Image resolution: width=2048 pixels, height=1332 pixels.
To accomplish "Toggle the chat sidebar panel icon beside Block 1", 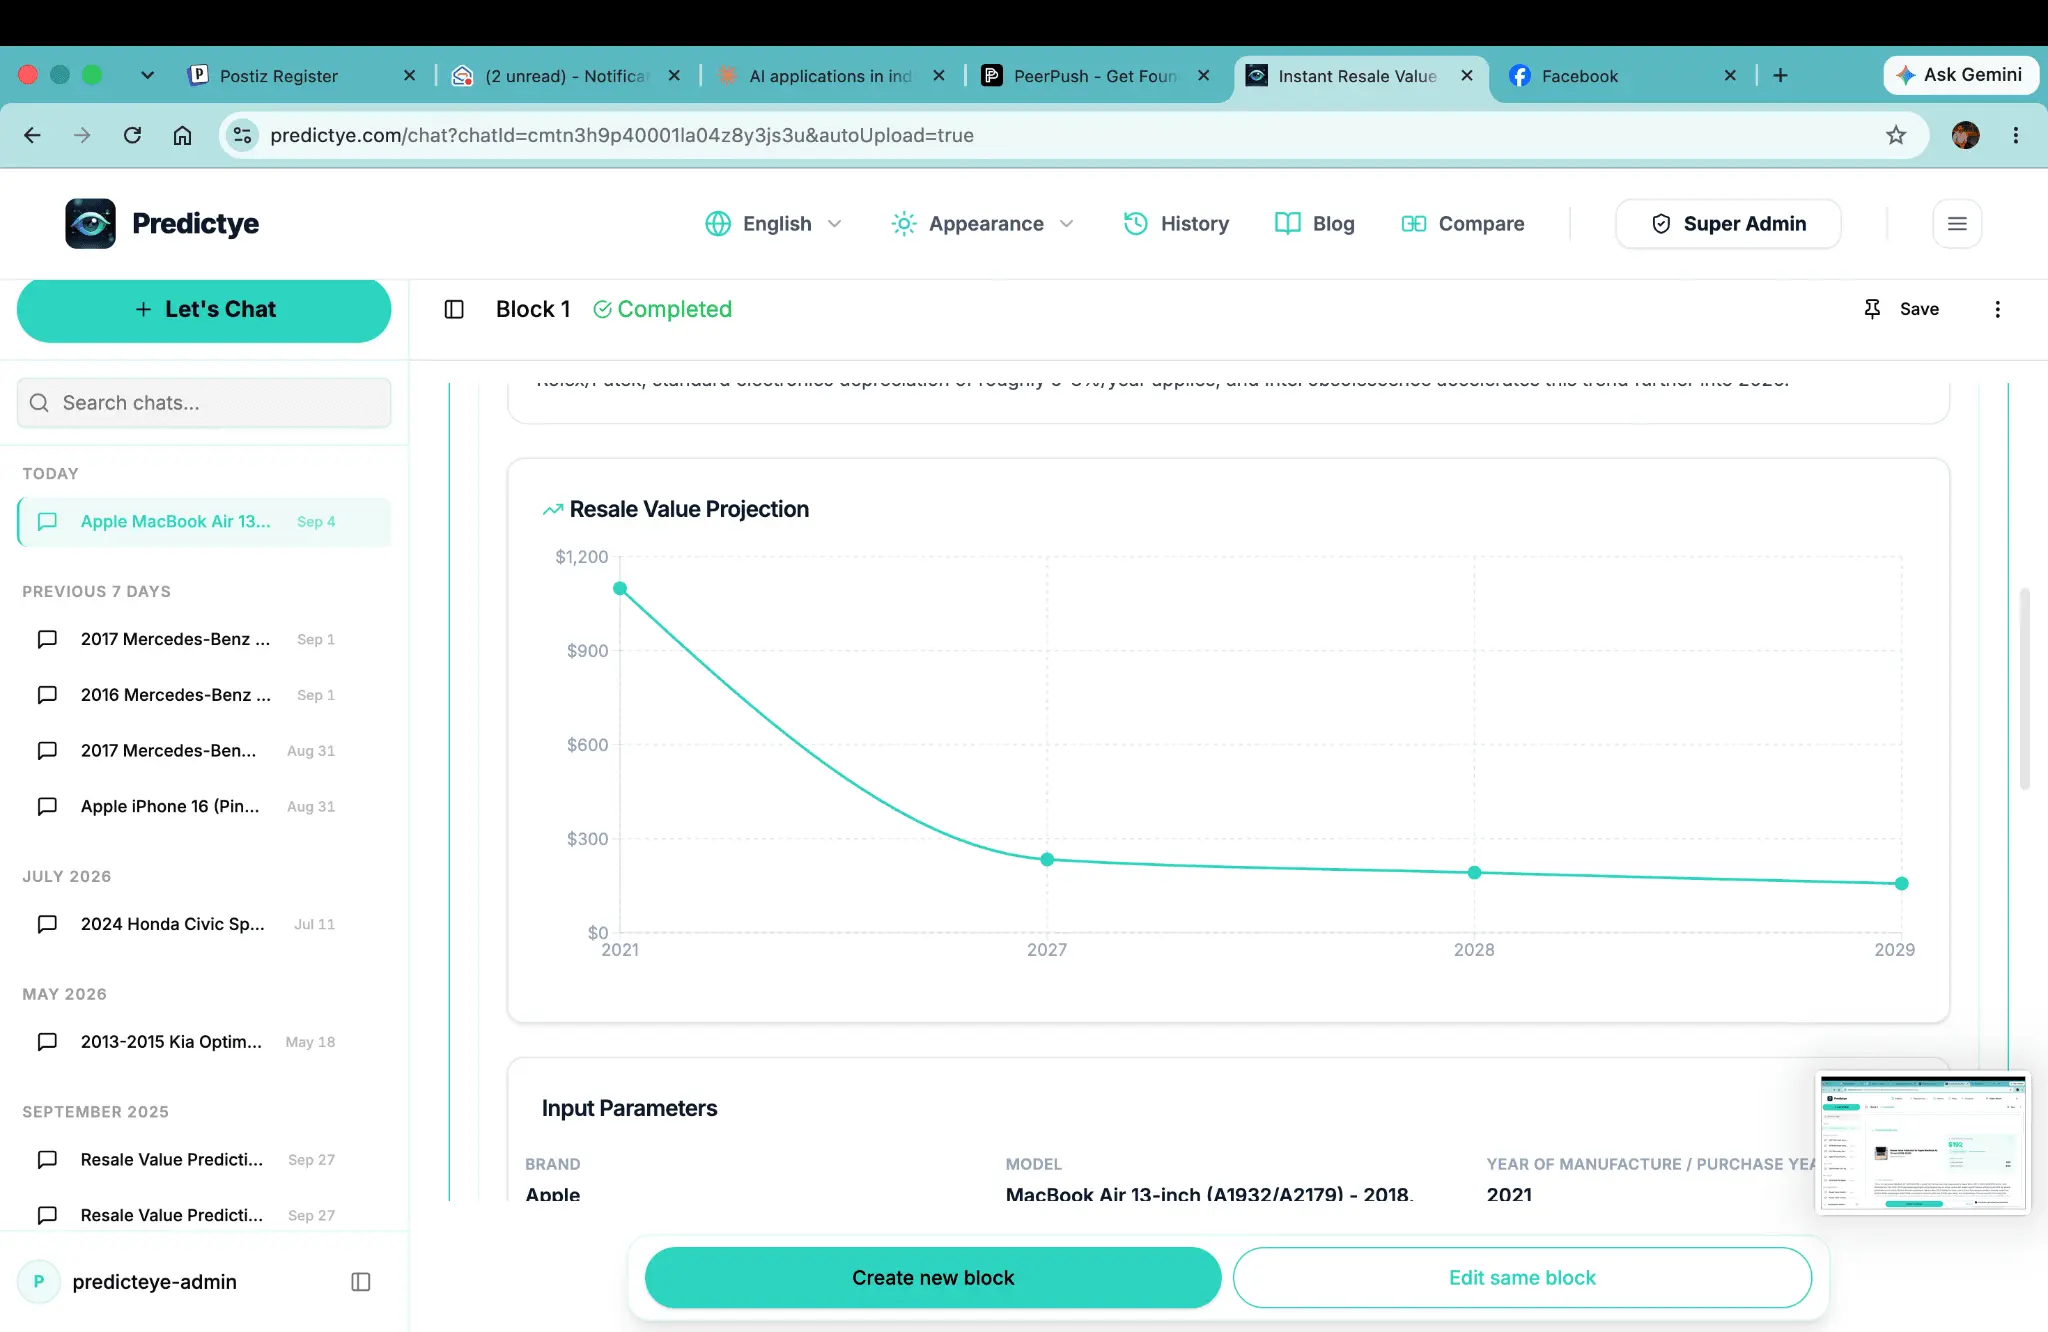I will [454, 309].
